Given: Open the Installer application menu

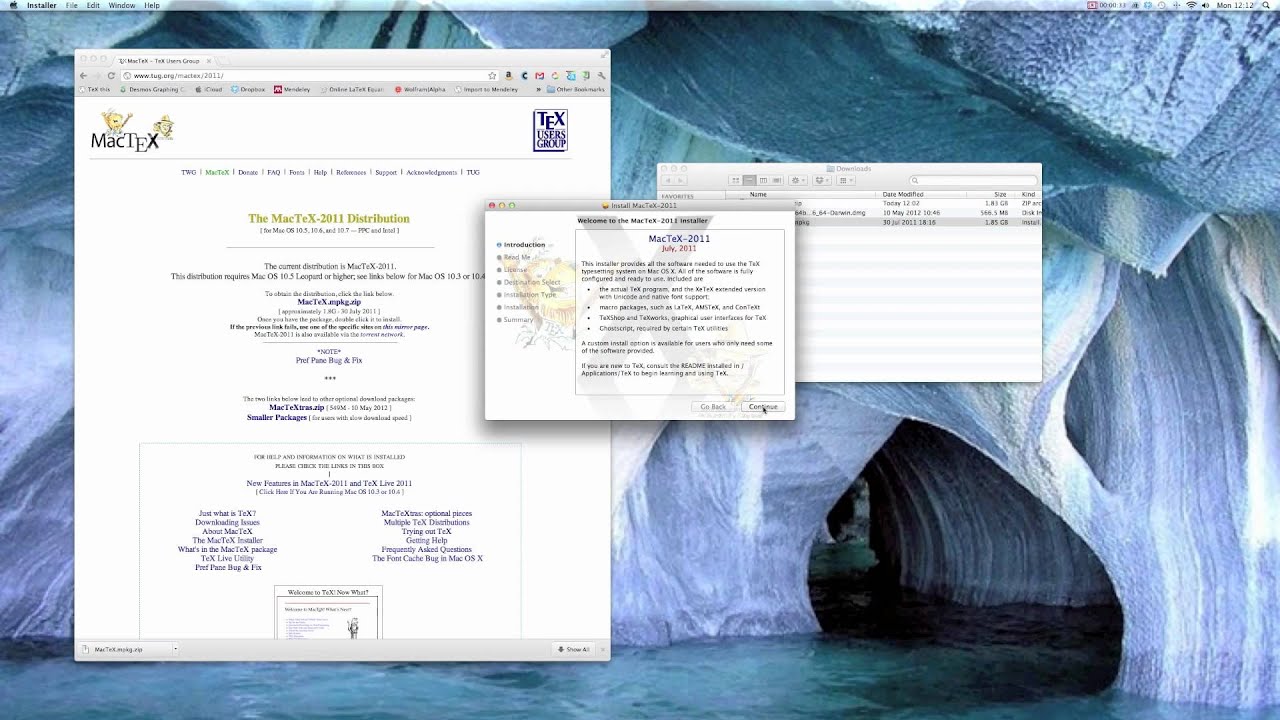Looking at the screenshot, I should click(42, 6).
